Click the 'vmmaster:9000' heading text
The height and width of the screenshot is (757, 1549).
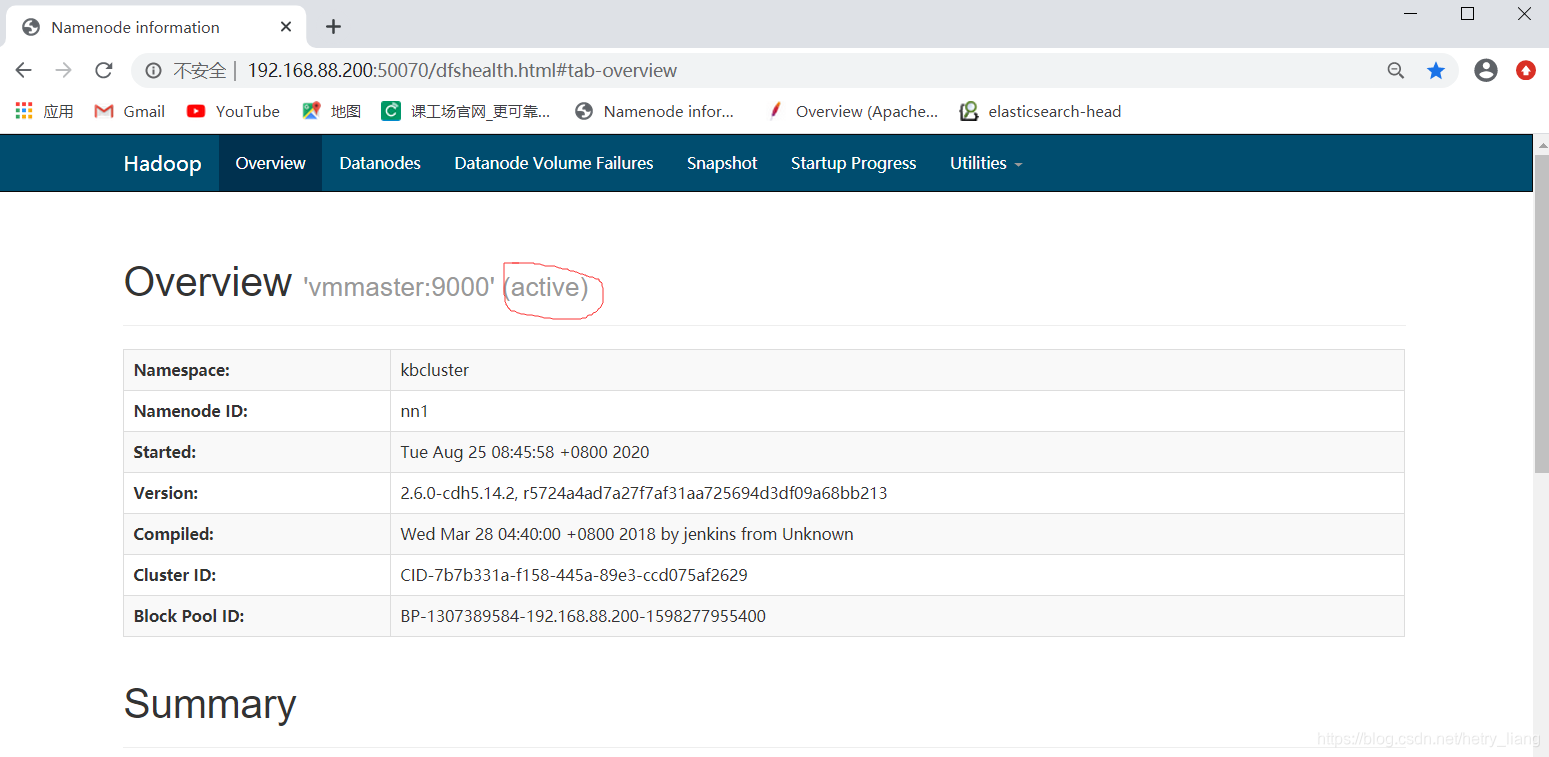[399, 287]
